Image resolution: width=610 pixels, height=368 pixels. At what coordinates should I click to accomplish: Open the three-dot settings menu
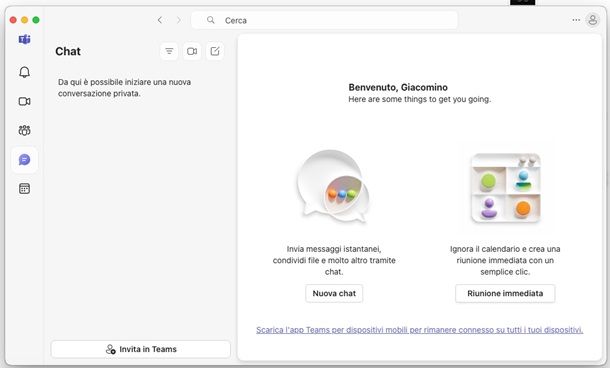pos(576,20)
